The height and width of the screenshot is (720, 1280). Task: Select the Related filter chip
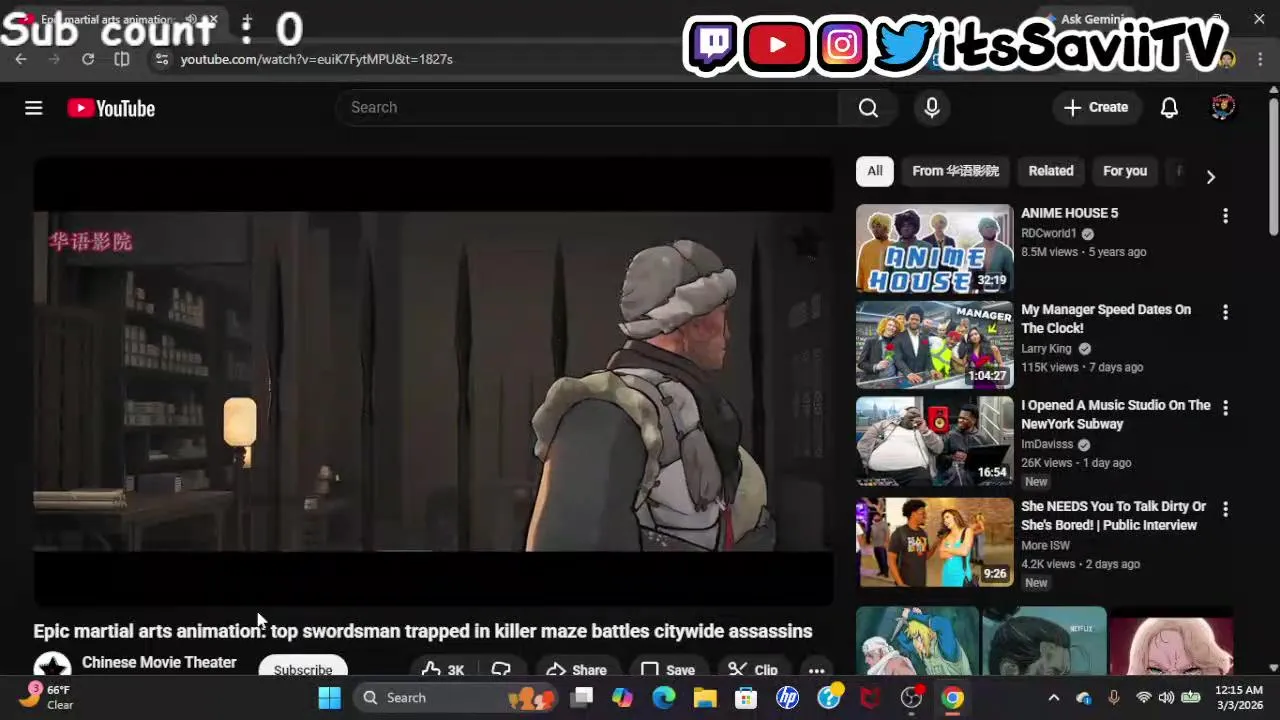click(x=1051, y=171)
